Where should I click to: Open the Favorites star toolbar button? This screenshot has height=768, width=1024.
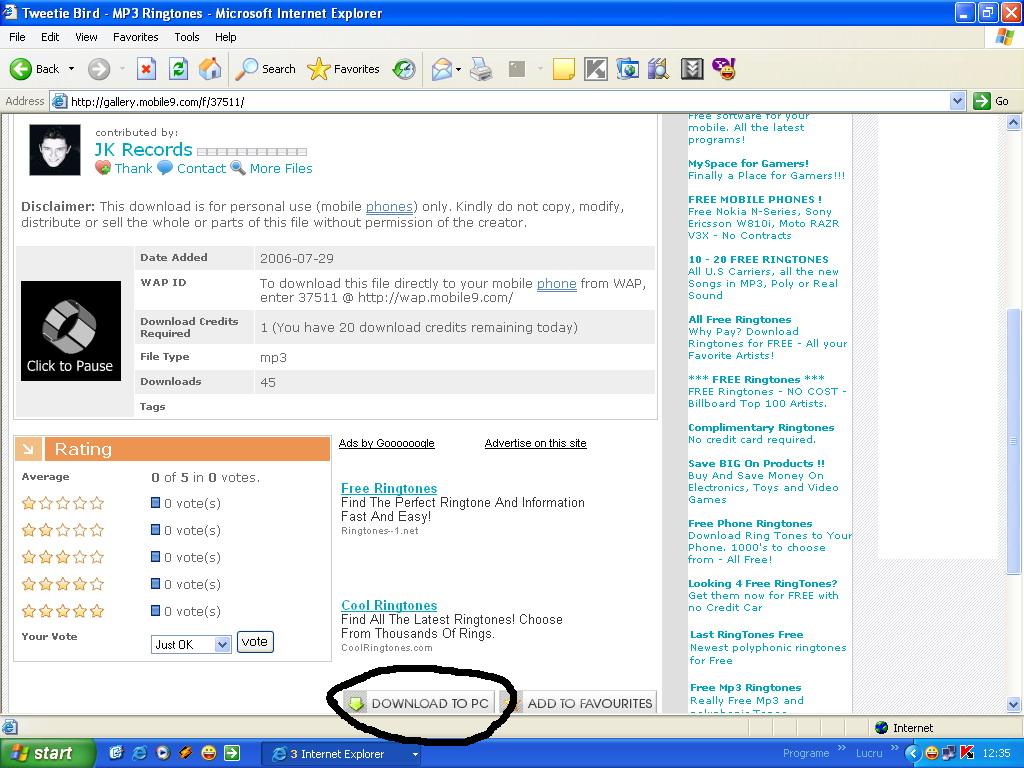344,69
